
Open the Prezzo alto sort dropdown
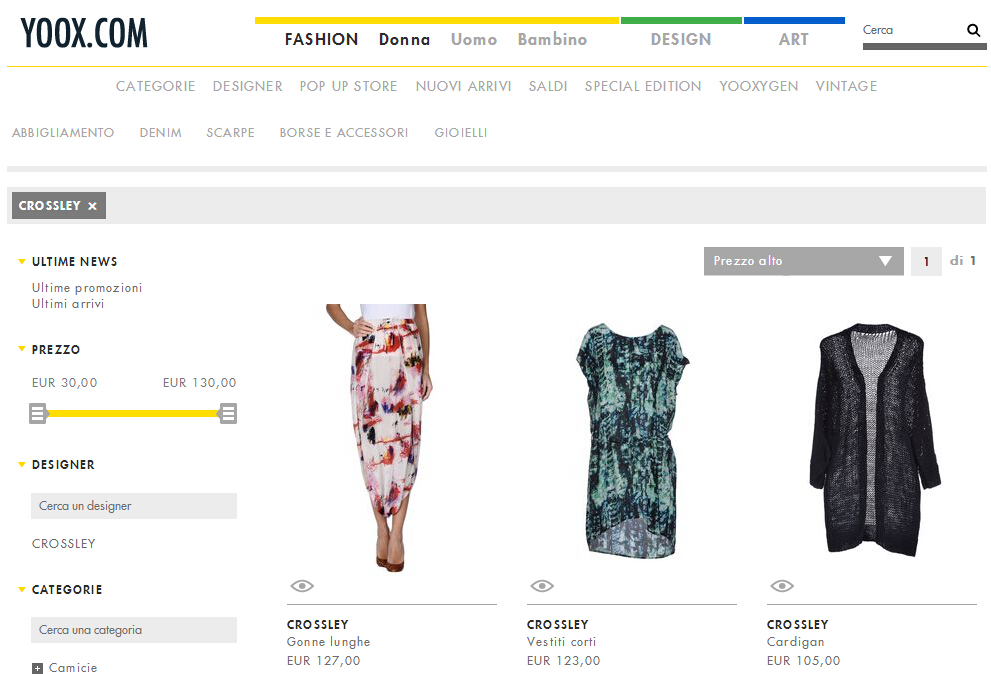[x=803, y=261]
